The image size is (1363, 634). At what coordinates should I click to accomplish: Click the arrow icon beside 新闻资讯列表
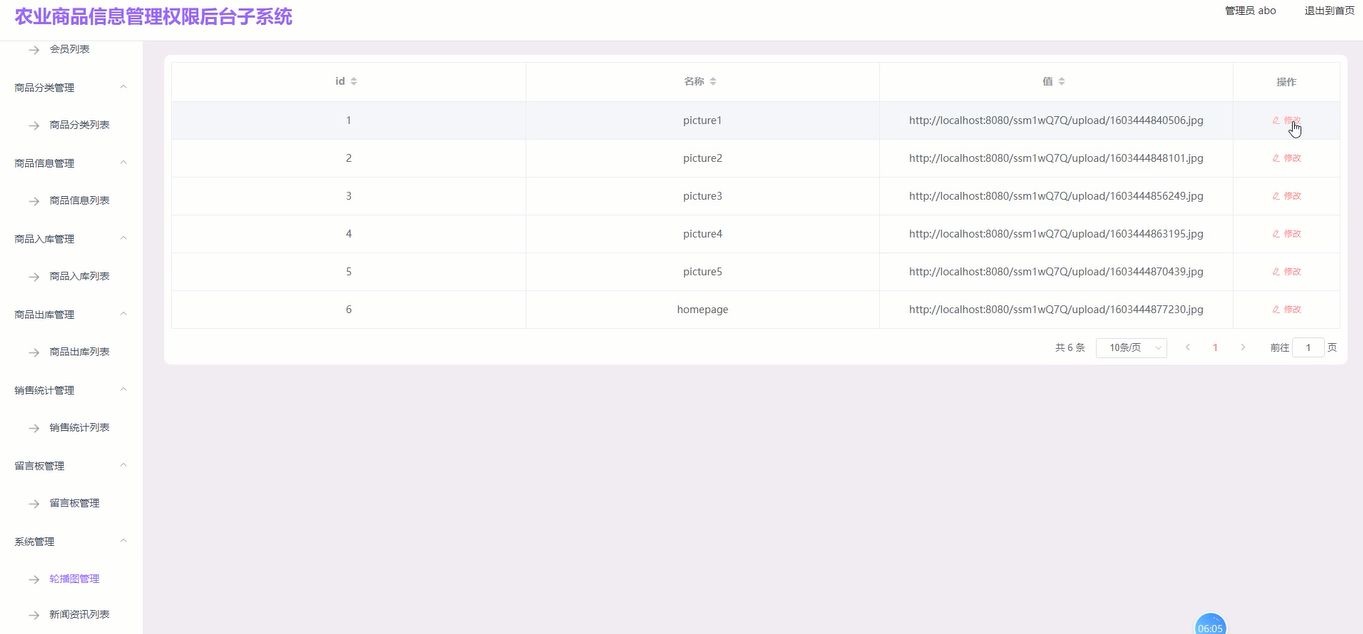click(34, 615)
